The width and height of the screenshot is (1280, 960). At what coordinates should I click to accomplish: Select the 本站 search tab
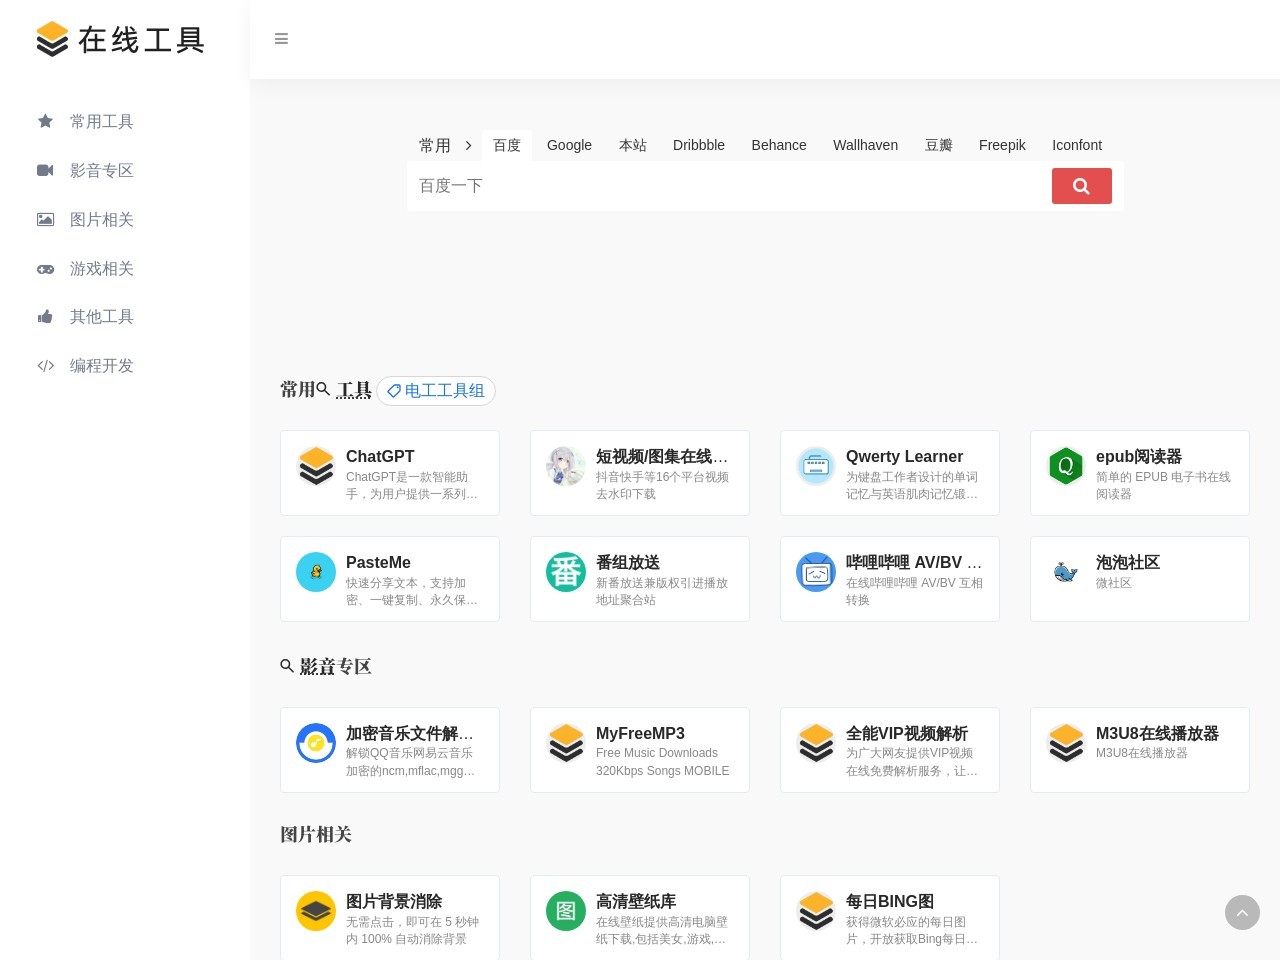633,145
